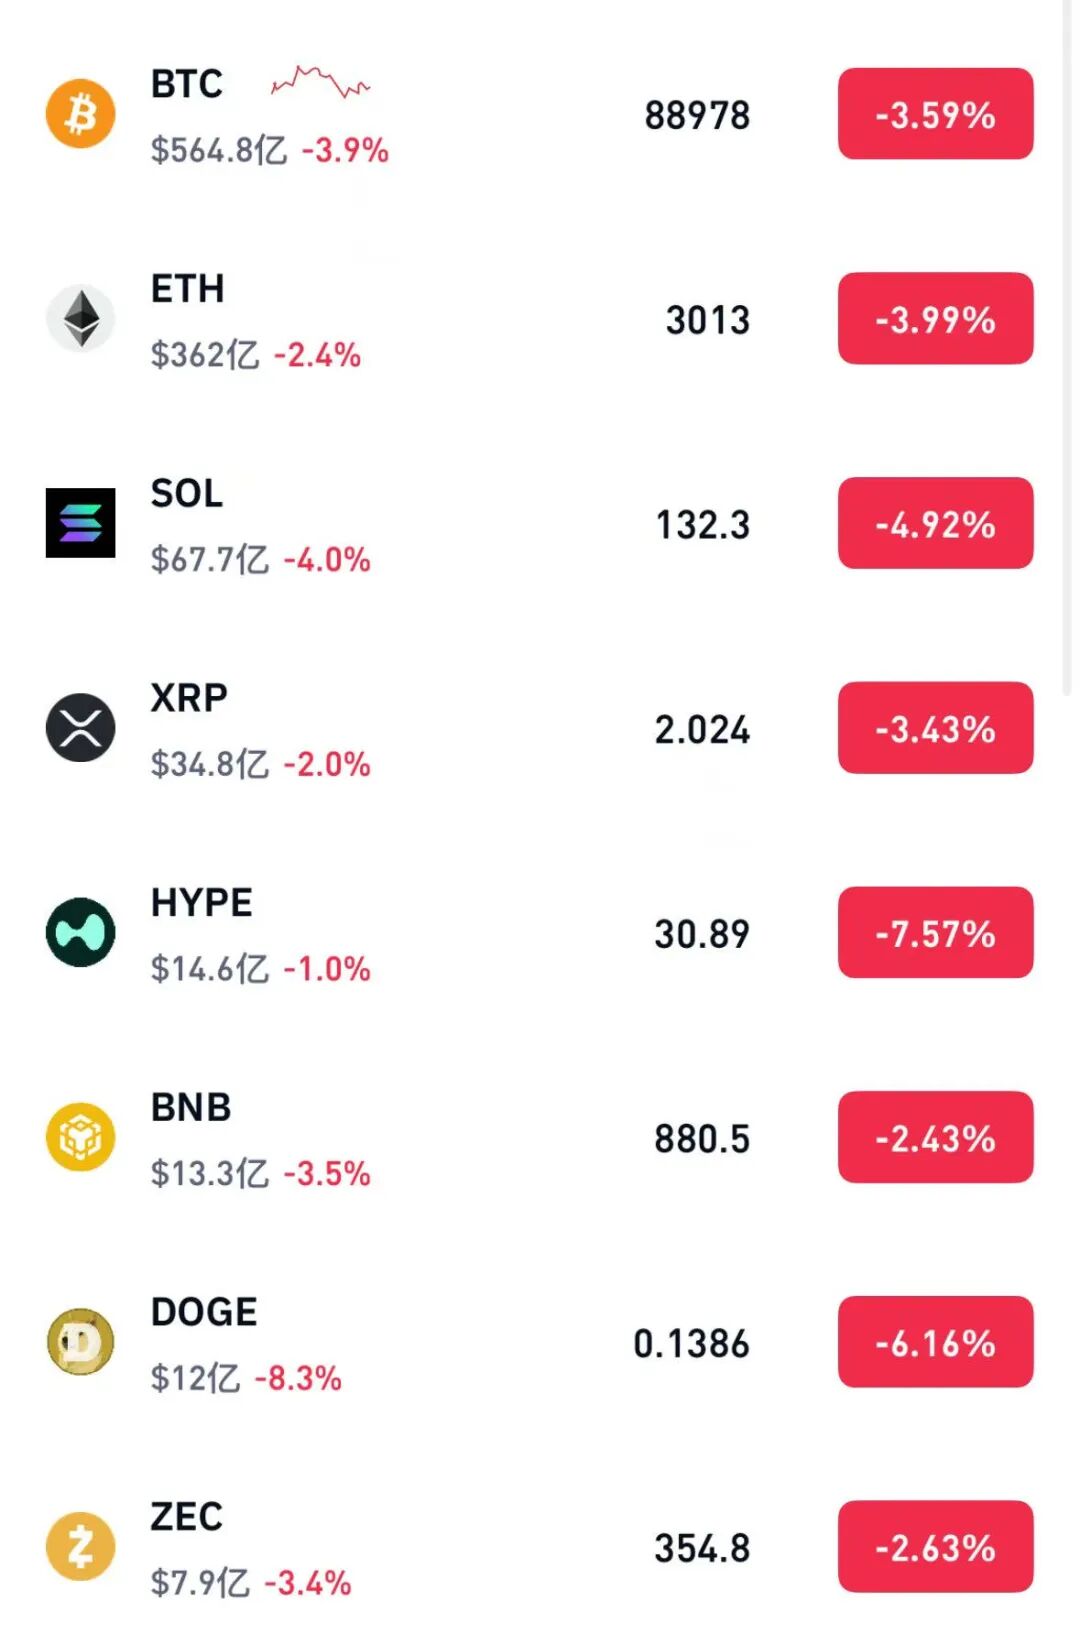
Task: Click HYPE -7.57% change badge
Action: (935, 932)
